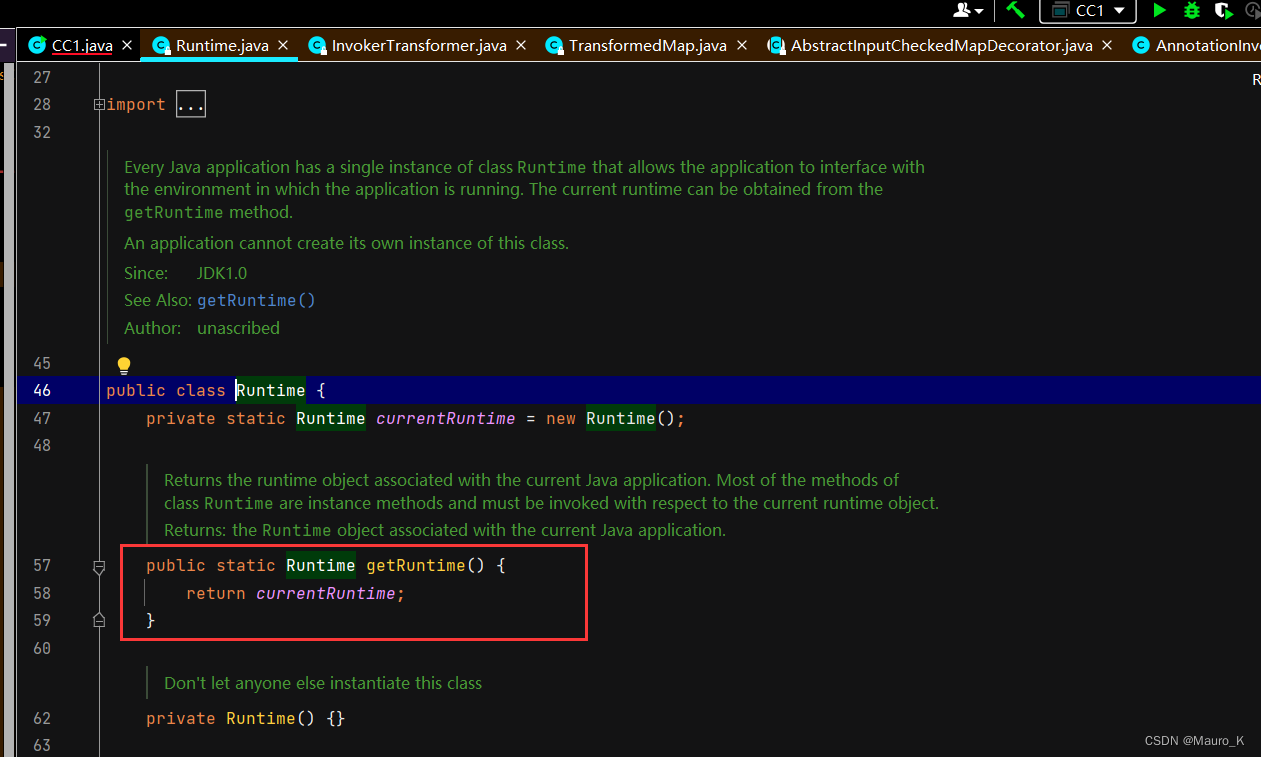This screenshot has height=757, width=1261.
Task: Click the profiler clock icon at toolbar edge
Action: click(x=1252, y=10)
